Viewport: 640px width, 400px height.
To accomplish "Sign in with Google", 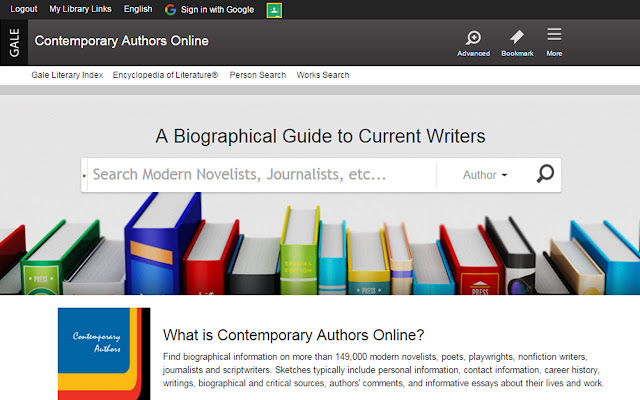I will [x=217, y=10].
